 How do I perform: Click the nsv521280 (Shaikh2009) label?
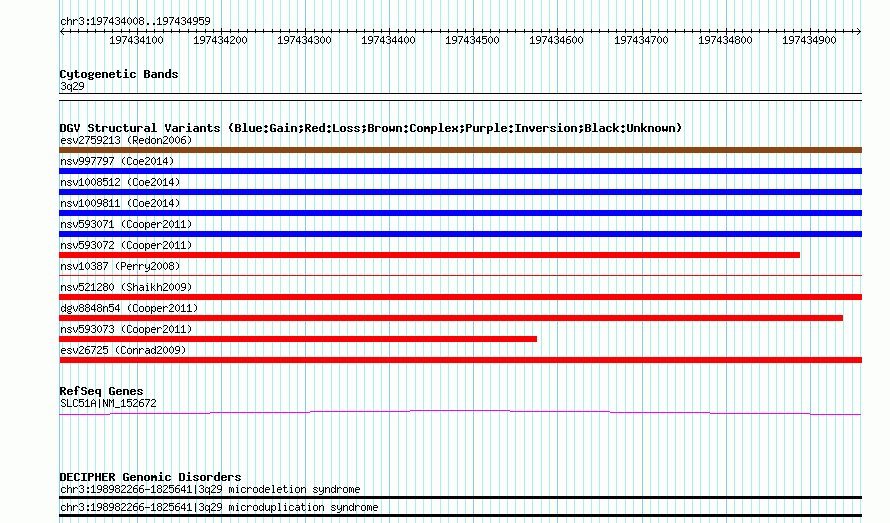(x=126, y=287)
